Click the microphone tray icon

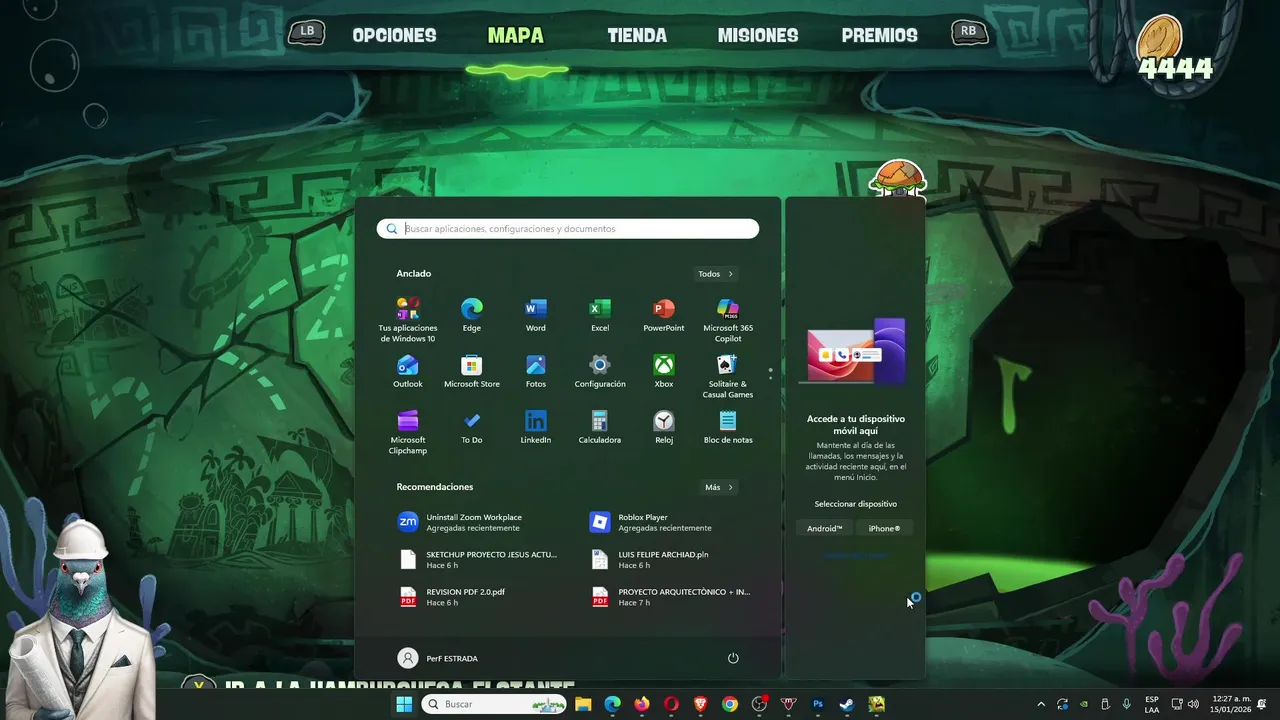(x=1127, y=704)
